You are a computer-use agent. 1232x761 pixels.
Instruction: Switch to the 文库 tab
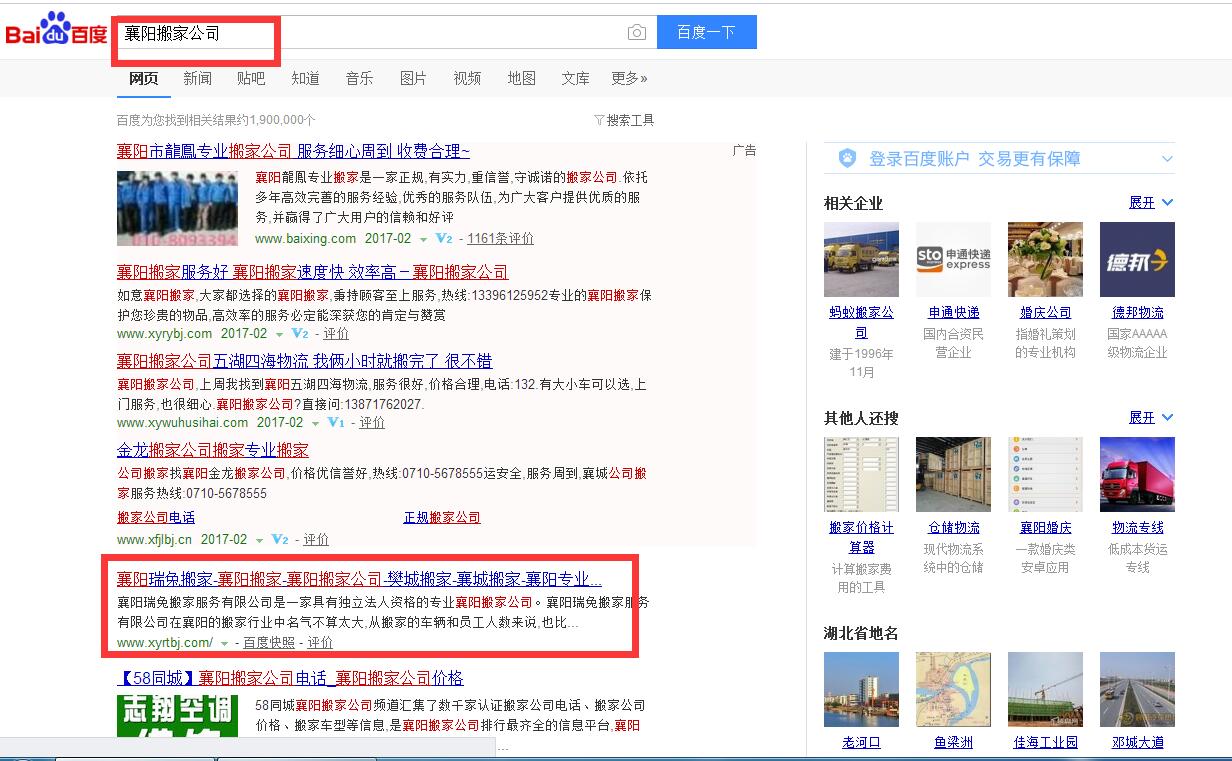click(575, 78)
